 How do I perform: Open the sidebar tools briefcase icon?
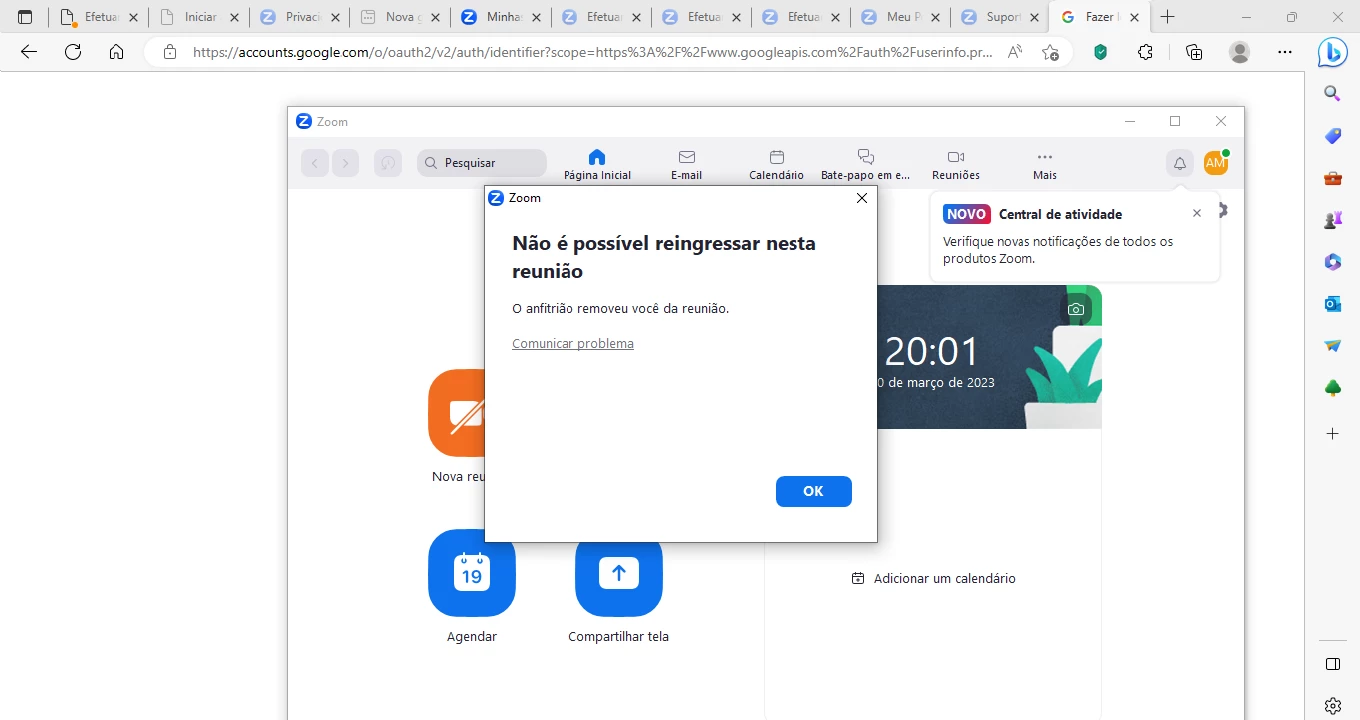tap(1332, 178)
